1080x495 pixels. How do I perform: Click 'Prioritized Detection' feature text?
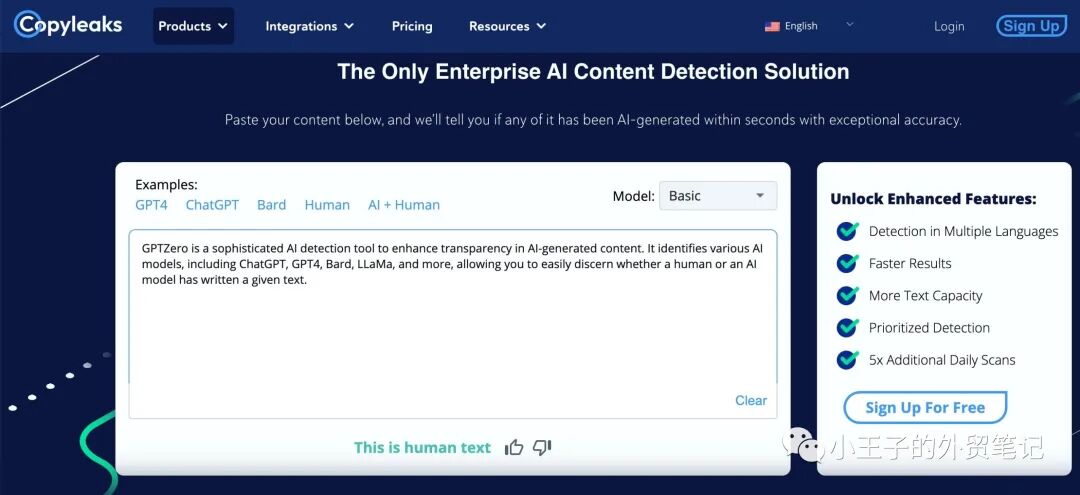click(929, 328)
